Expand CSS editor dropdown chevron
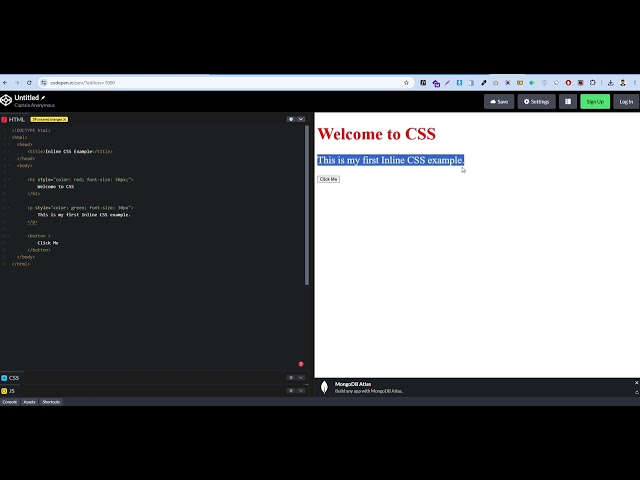The image size is (640, 480). [301, 378]
